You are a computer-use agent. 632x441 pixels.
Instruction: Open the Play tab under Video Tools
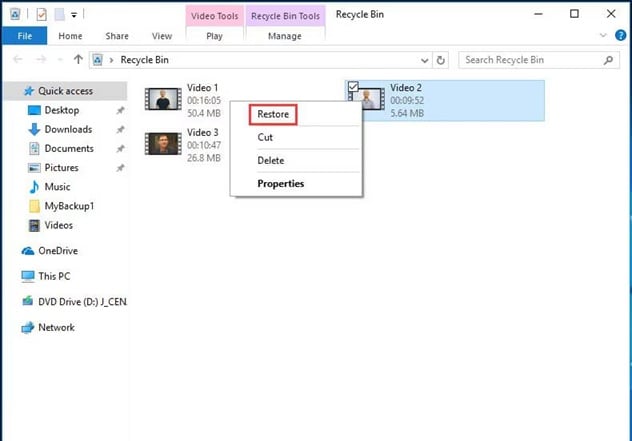(x=214, y=36)
